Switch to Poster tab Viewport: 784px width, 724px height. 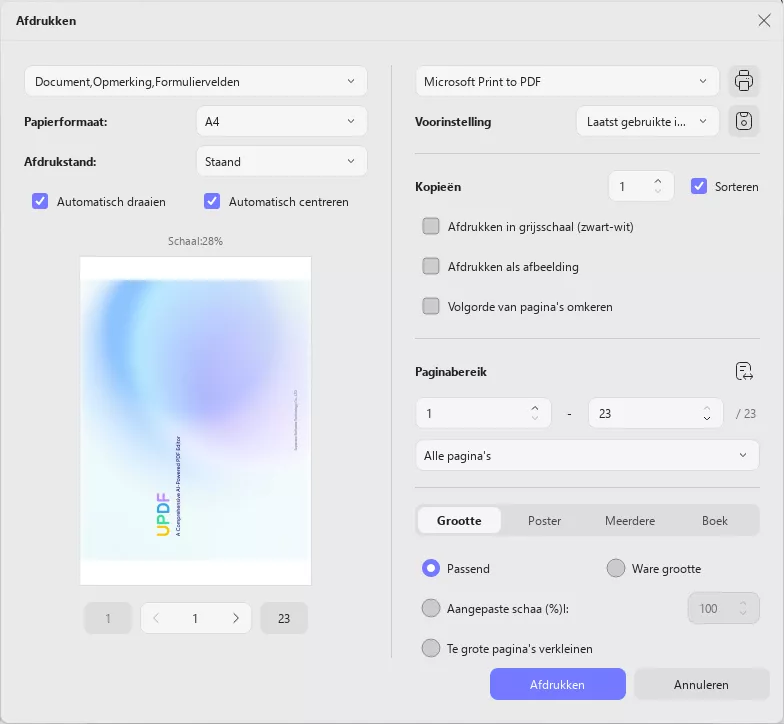pos(544,520)
